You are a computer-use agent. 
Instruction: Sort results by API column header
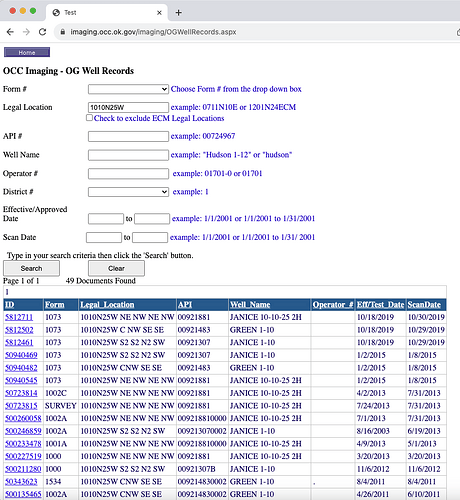185,305
